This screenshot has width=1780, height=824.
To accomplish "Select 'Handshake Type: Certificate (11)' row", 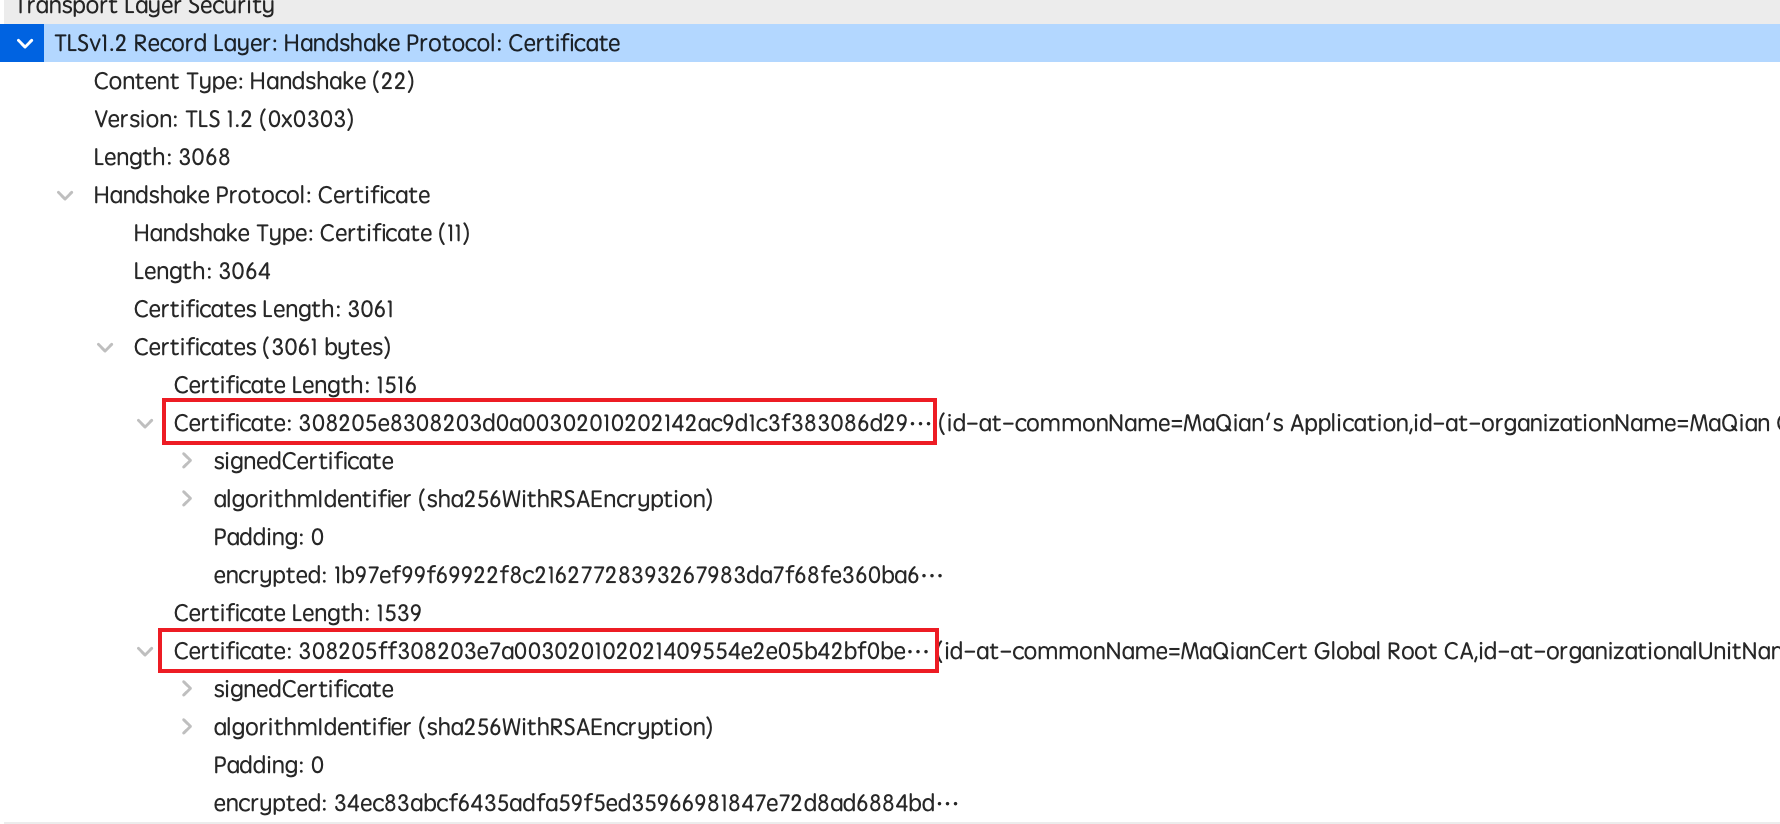I will 302,233.
